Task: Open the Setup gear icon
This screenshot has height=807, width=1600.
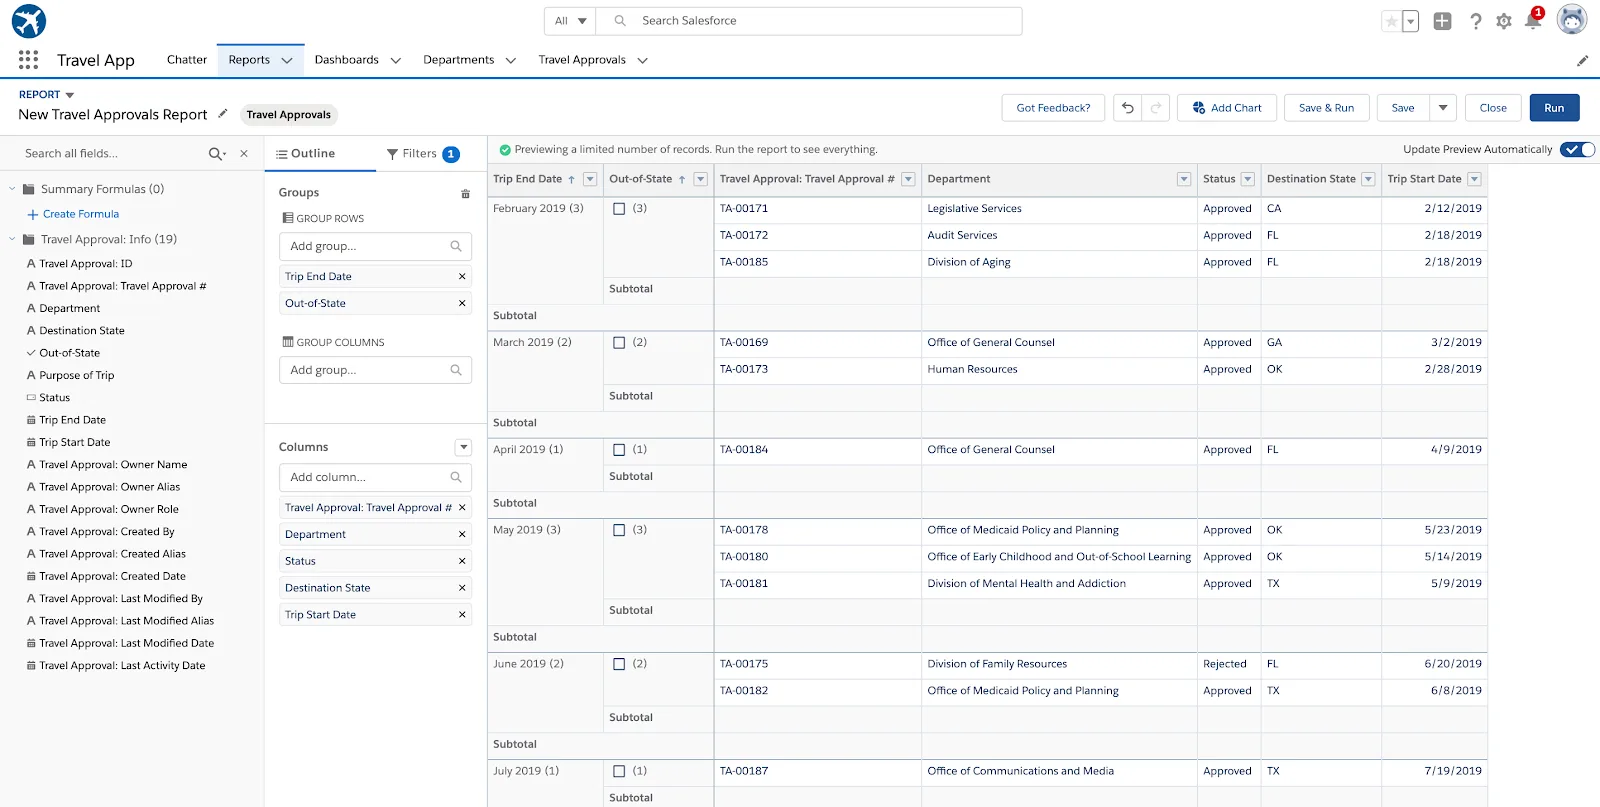Action: coord(1504,21)
